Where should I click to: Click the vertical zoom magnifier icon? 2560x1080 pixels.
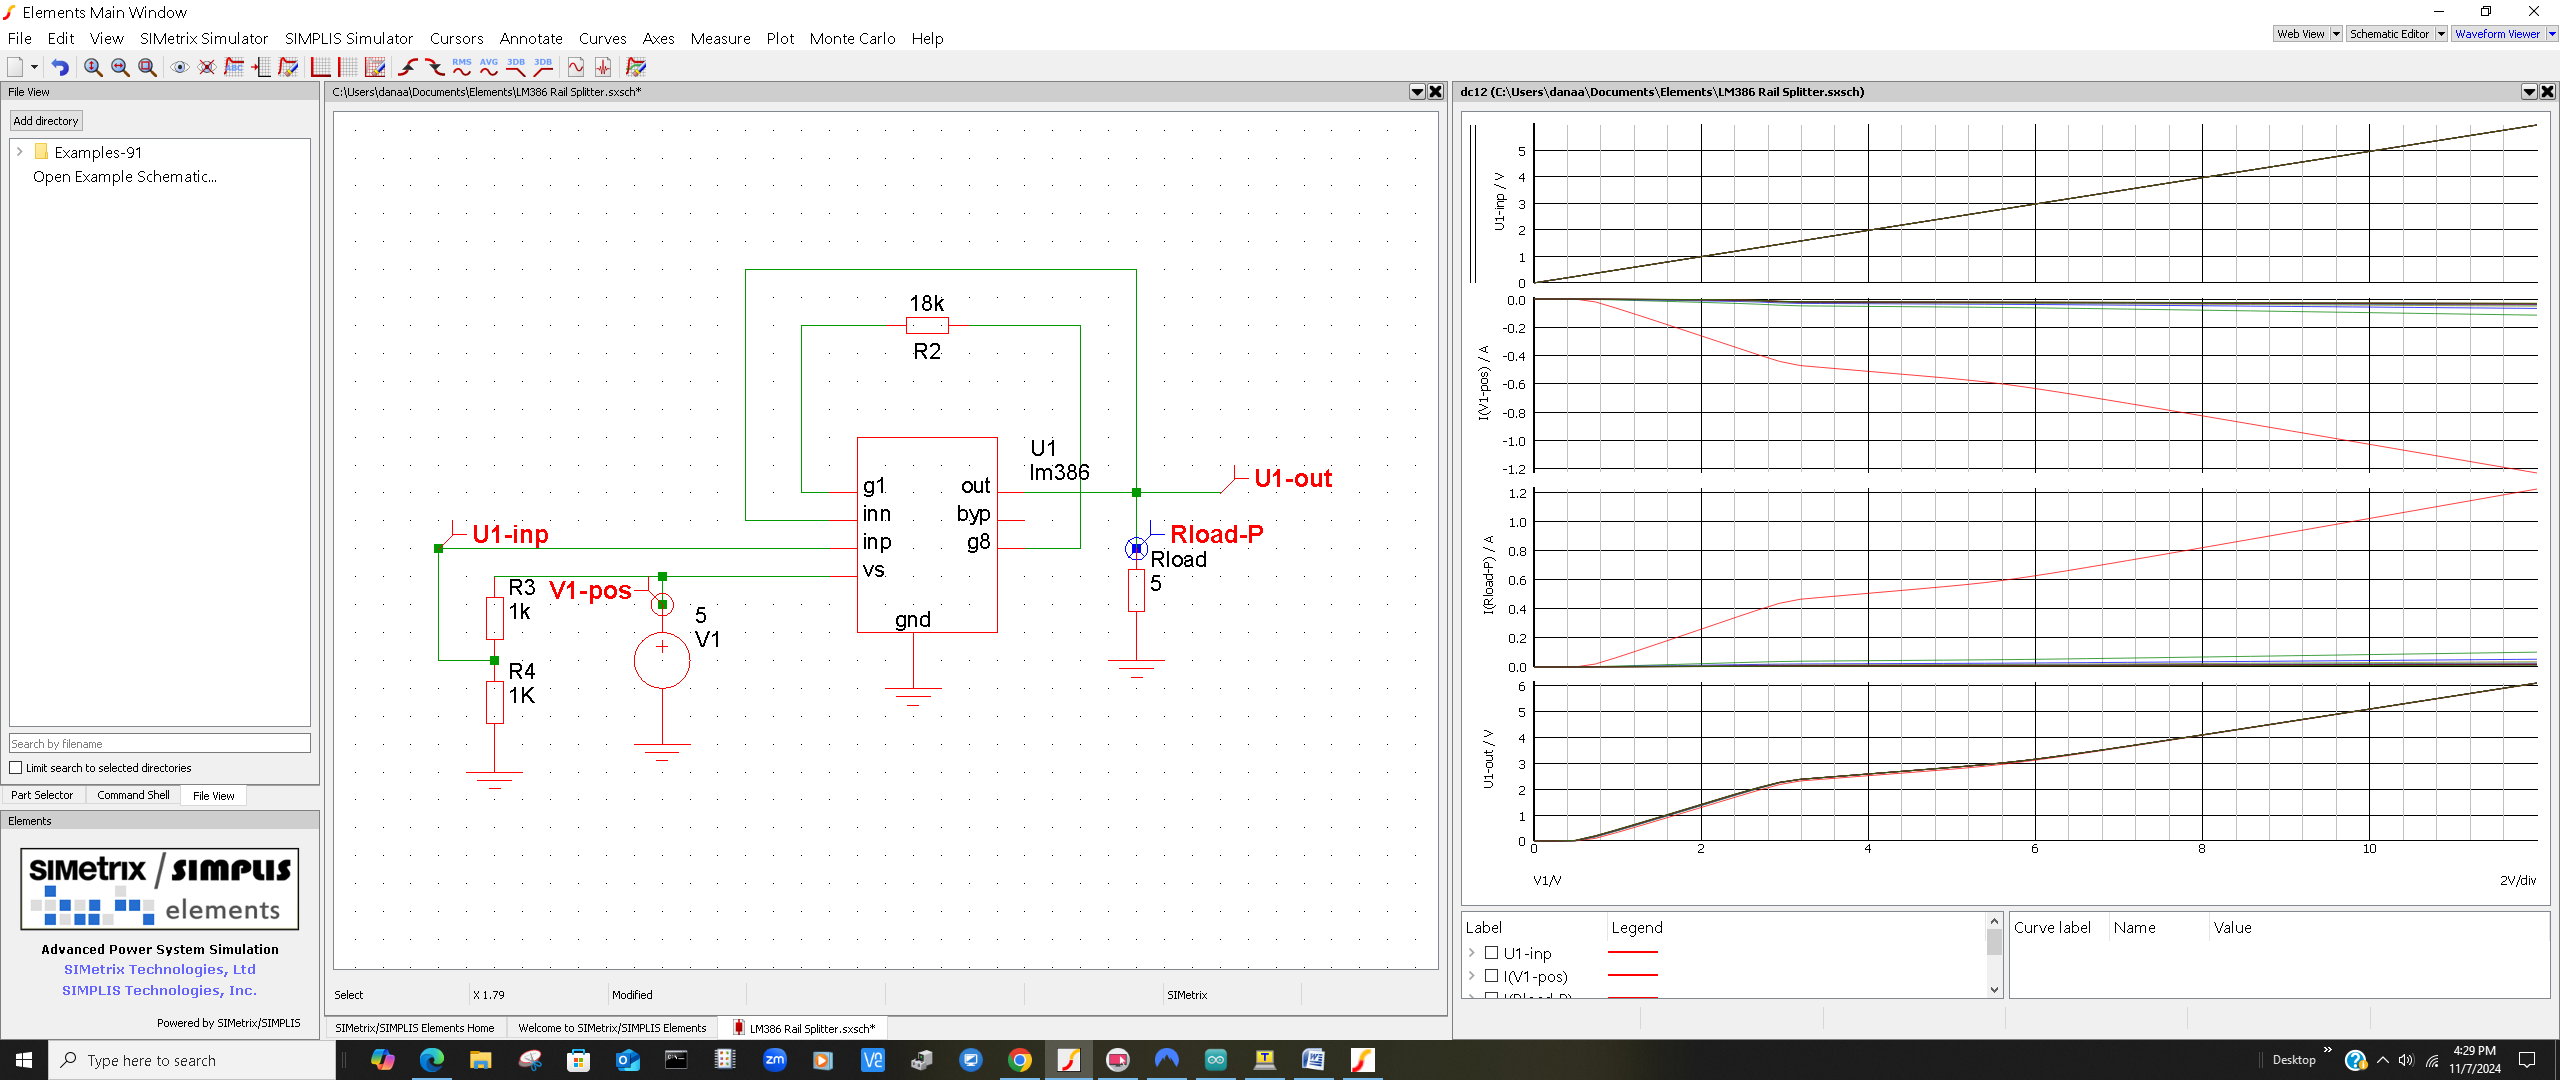coord(93,67)
